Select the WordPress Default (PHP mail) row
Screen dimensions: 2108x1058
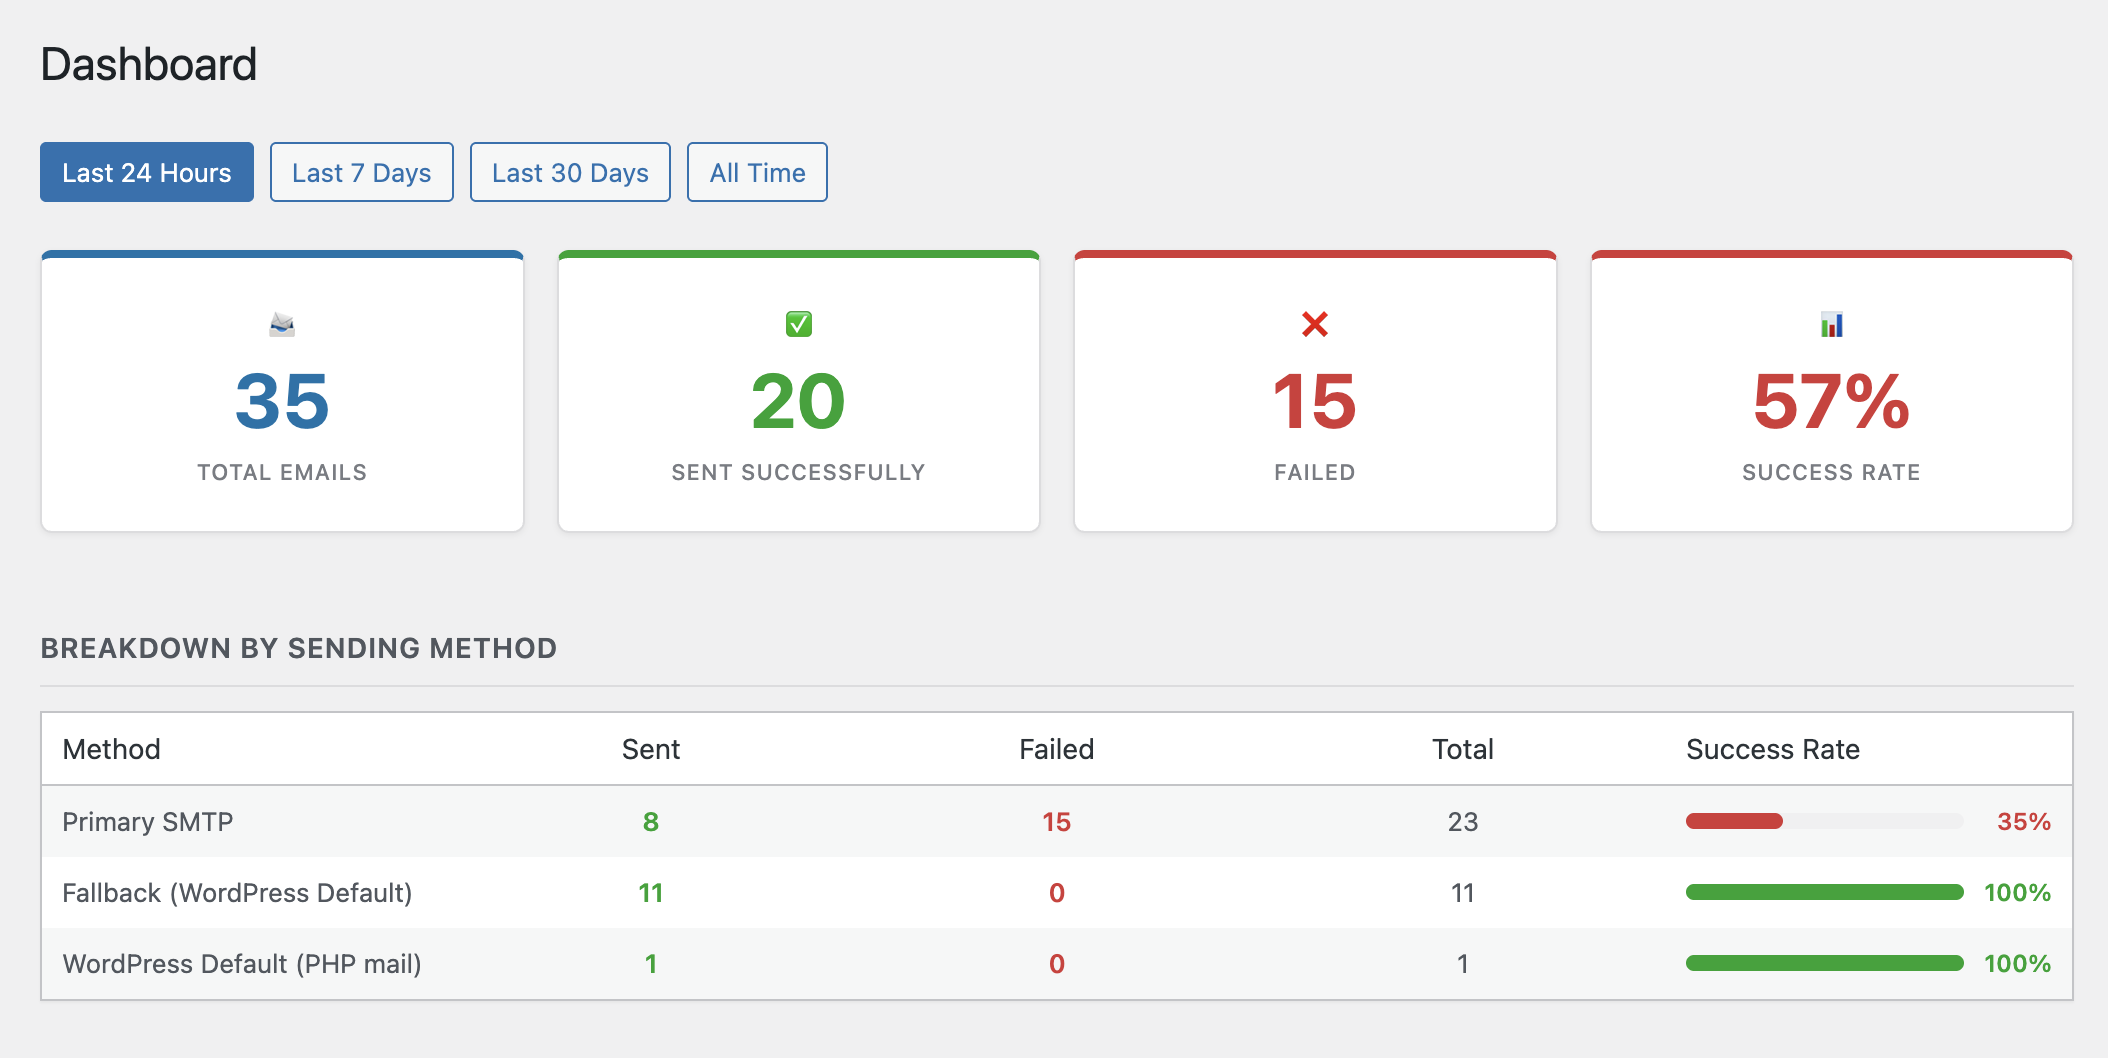(x=242, y=964)
